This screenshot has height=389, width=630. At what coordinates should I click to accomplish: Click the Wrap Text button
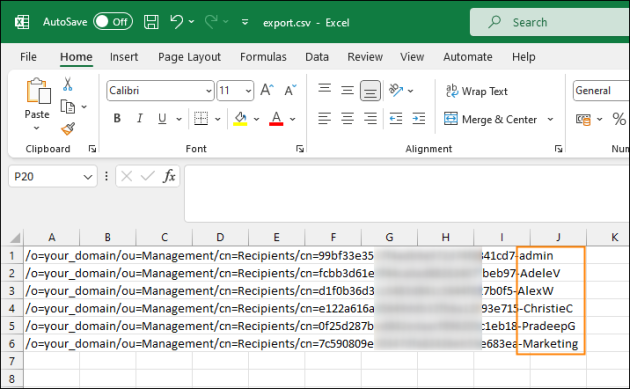coord(477,91)
